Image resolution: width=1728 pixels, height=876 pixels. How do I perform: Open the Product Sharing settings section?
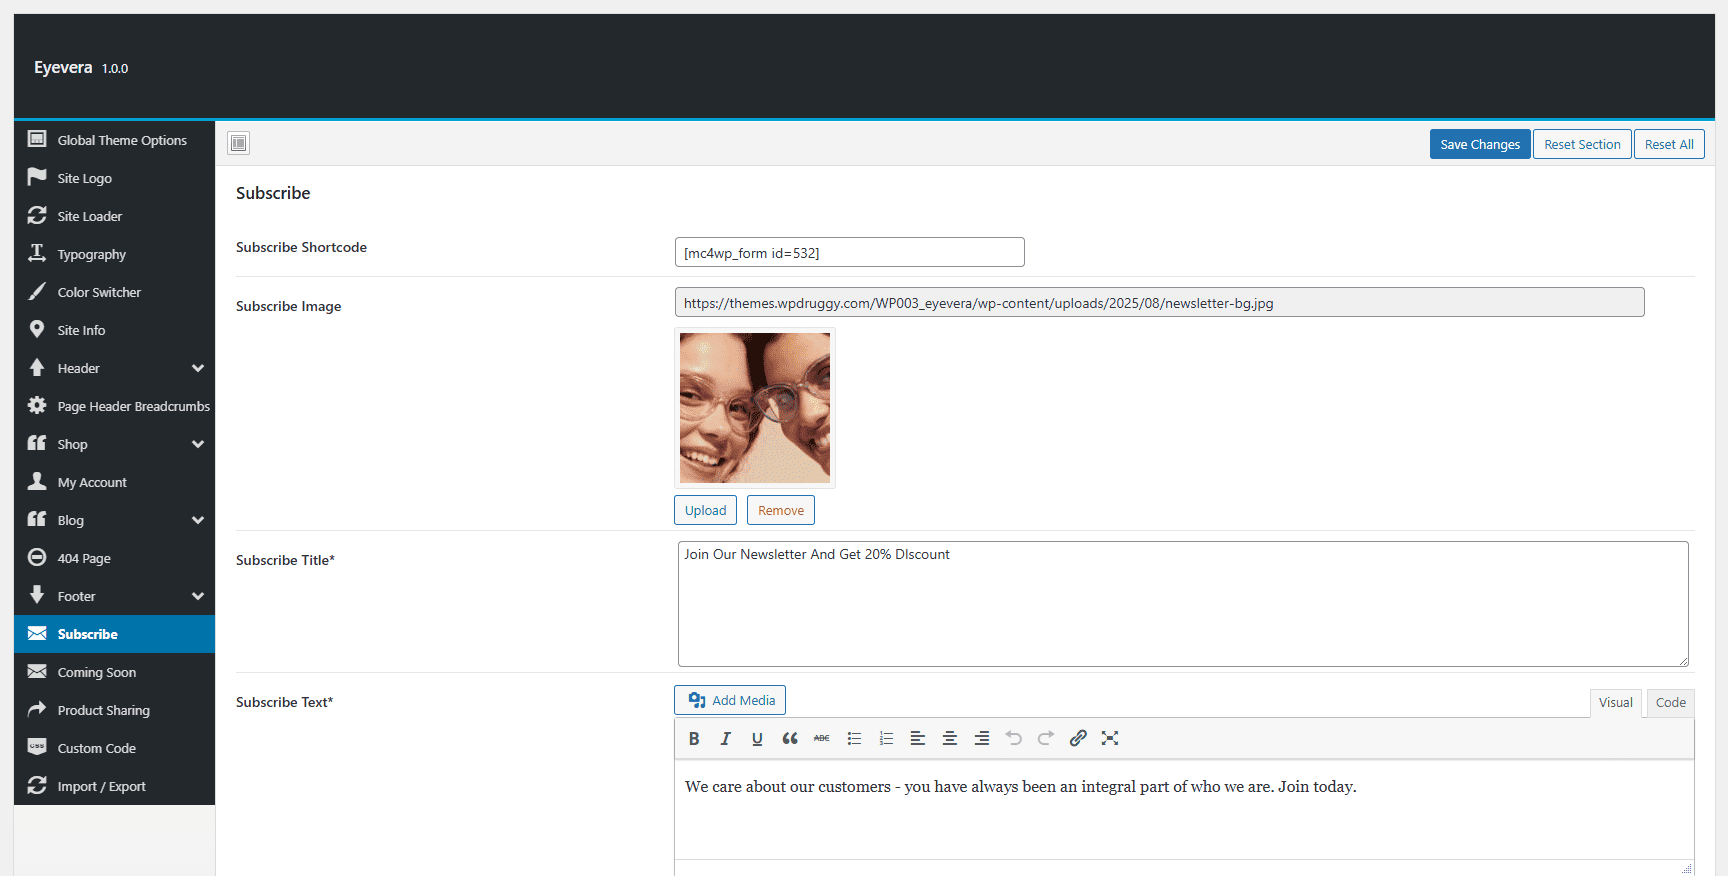point(114,710)
